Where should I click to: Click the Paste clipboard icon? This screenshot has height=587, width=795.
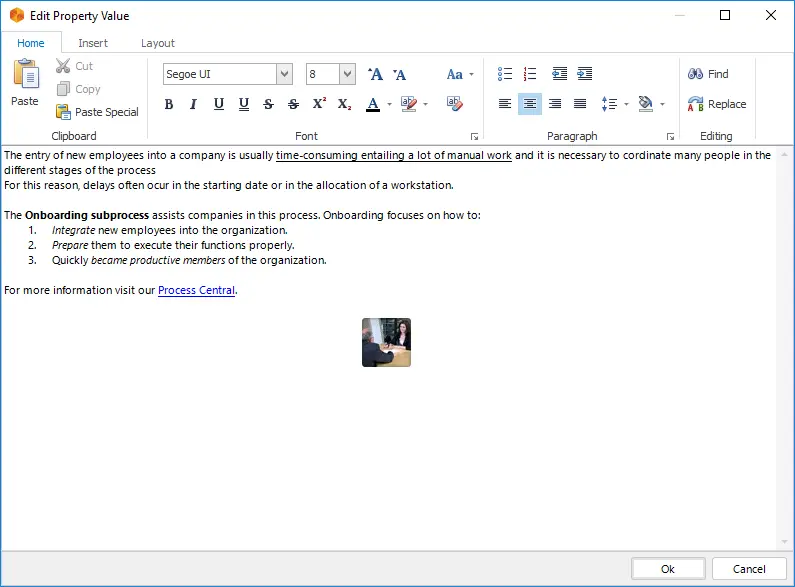click(x=25, y=74)
